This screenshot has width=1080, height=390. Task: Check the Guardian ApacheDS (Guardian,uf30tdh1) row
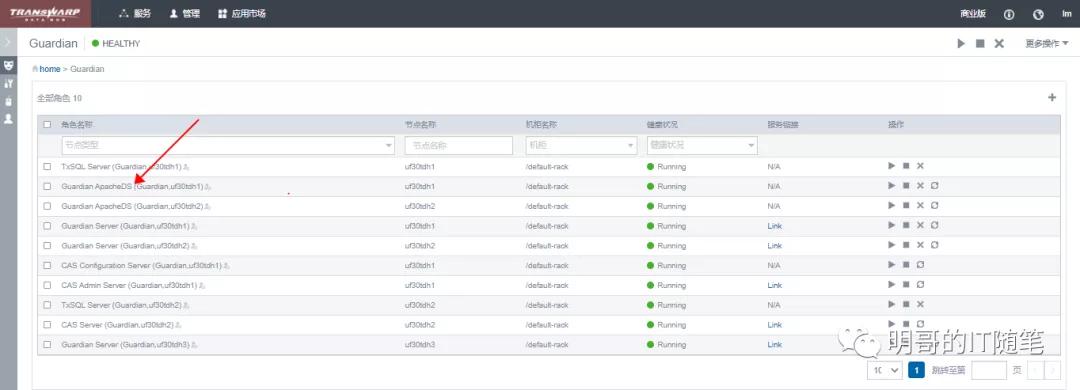click(47, 186)
